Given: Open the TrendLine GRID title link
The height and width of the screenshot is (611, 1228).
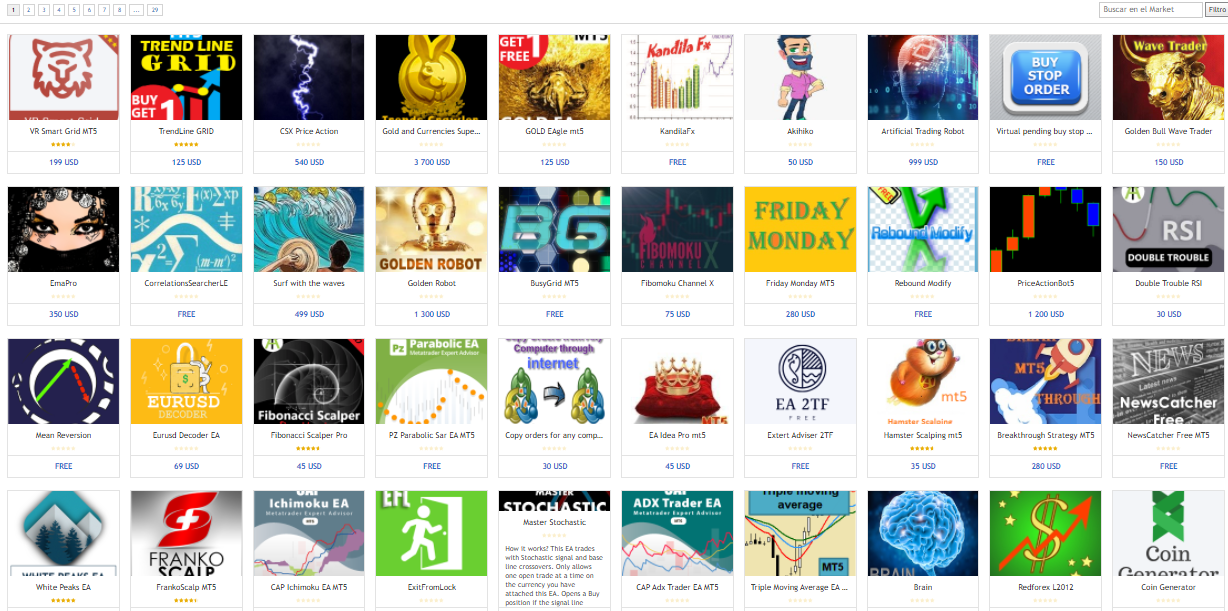Looking at the screenshot, I should (x=186, y=131).
